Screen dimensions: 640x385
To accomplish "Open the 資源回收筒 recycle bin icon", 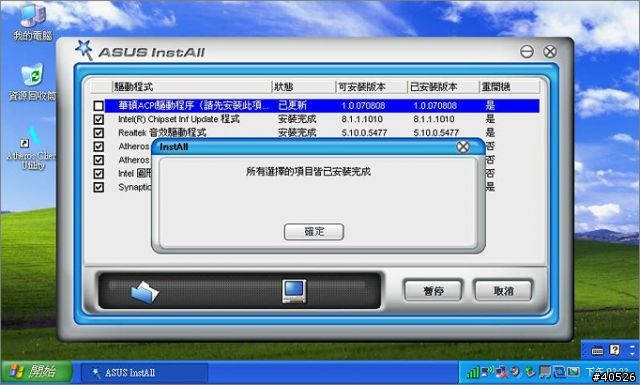I will [x=32, y=83].
